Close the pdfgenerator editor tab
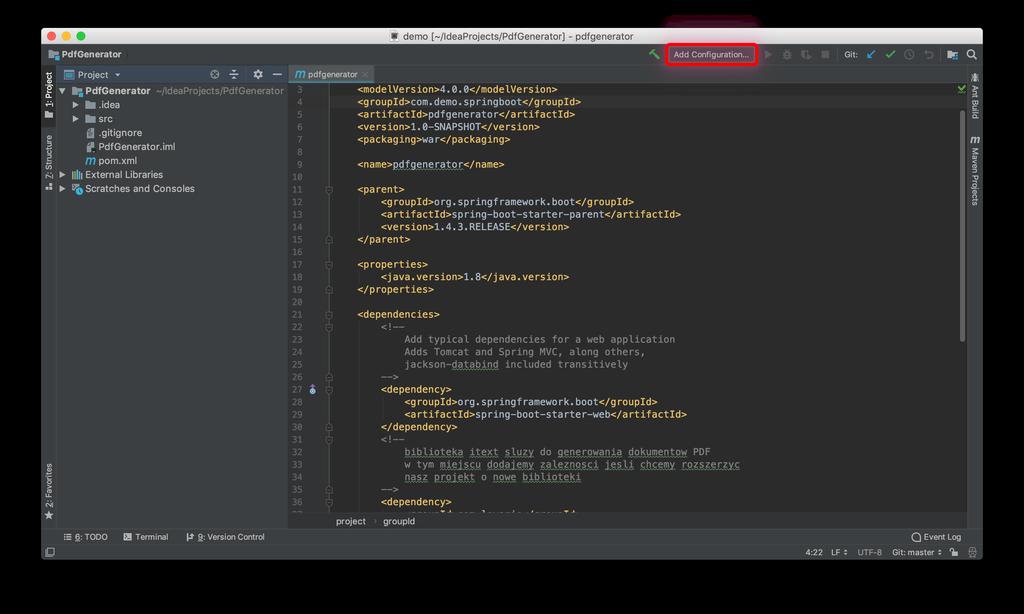 tap(366, 74)
